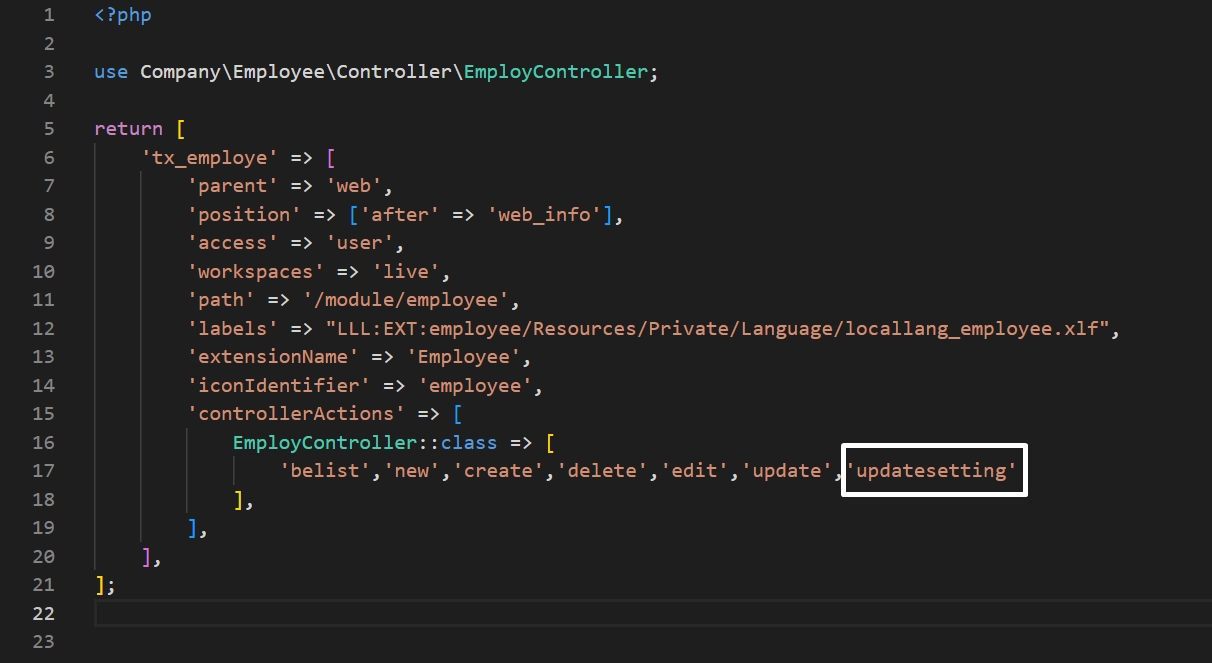Select the 'tx_employe' array key
The width and height of the screenshot is (1212, 663).
204,158
